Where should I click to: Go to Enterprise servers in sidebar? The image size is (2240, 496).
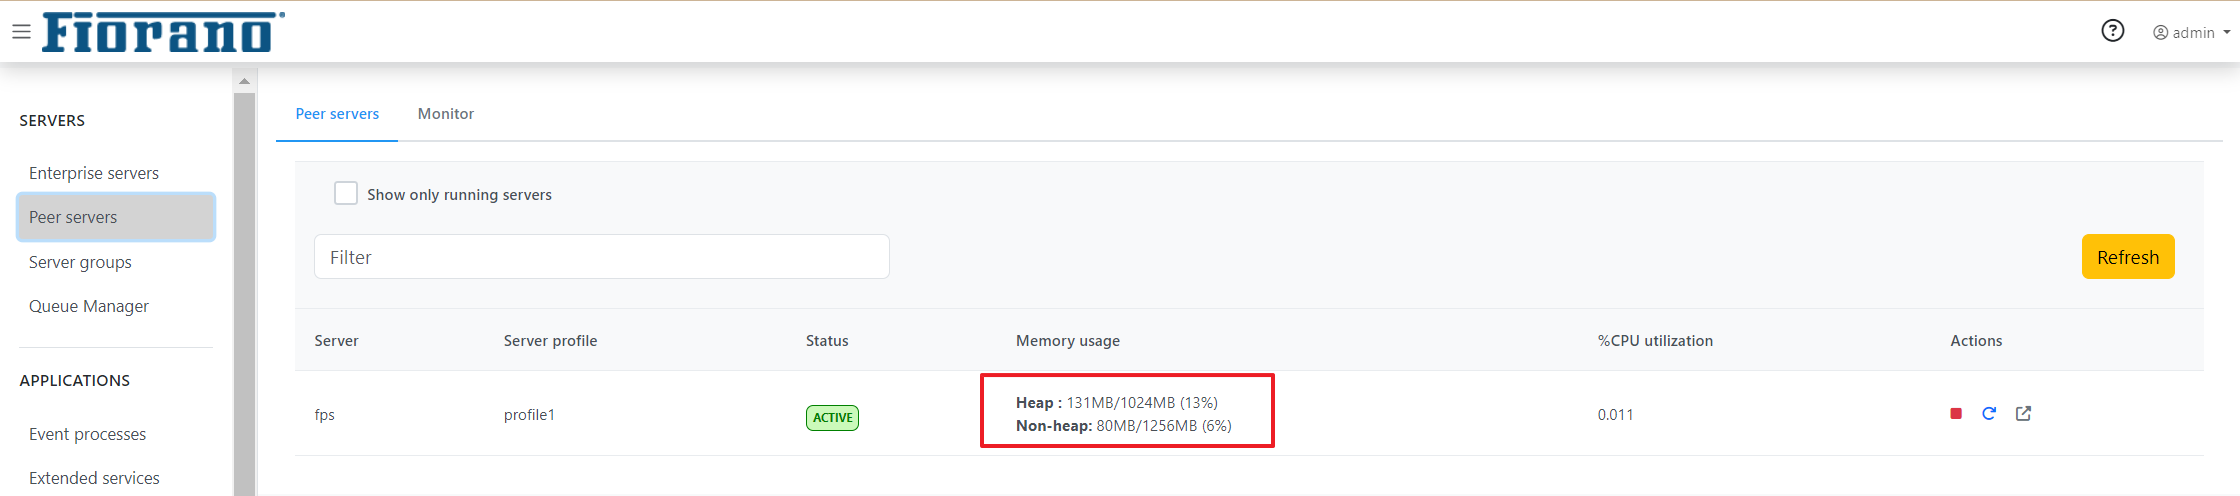click(x=94, y=173)
